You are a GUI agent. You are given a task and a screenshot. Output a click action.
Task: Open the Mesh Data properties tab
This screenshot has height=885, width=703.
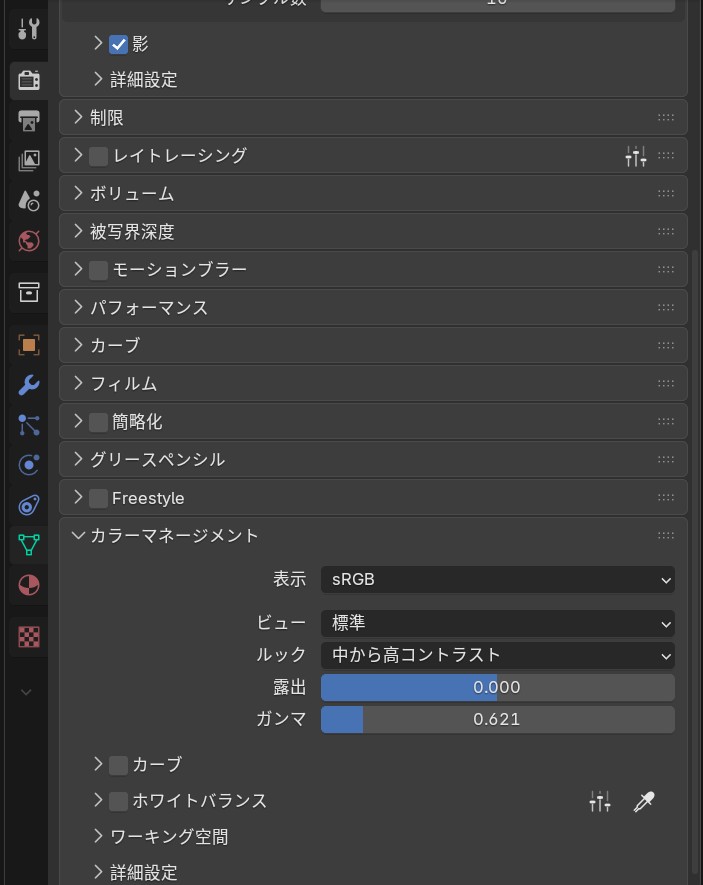(28, 545)
